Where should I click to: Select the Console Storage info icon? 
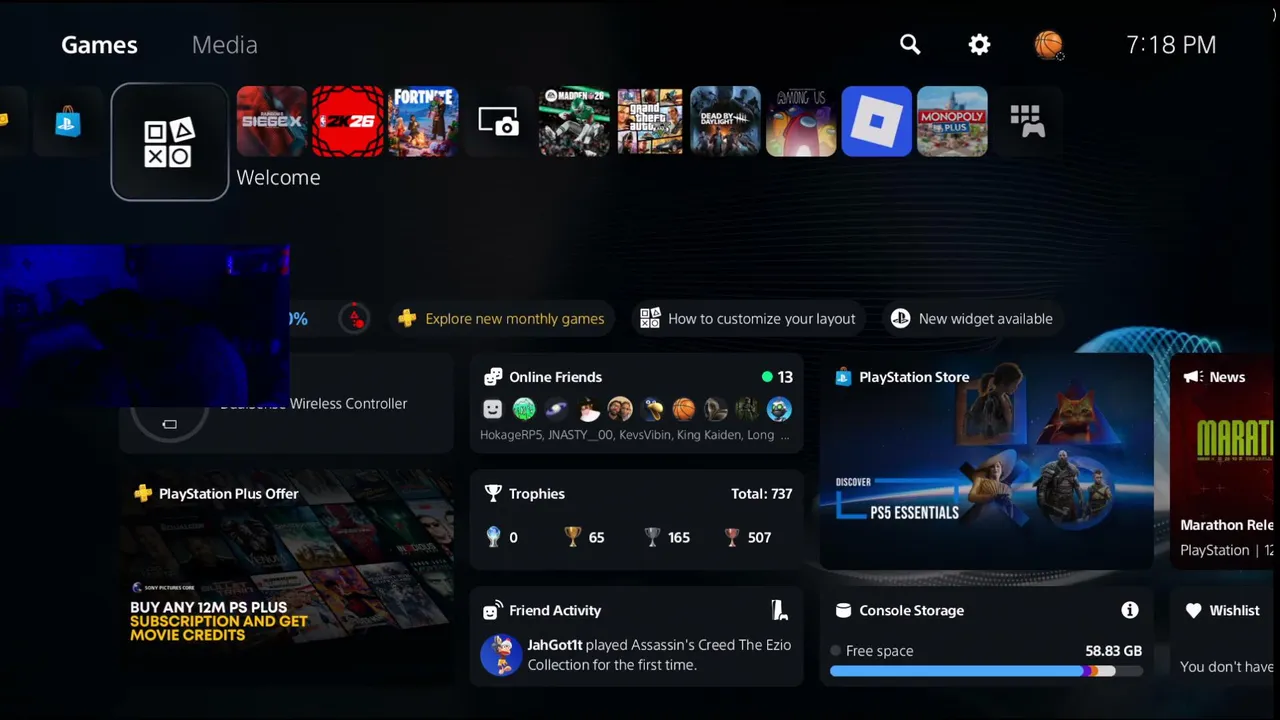click(1130, 610)
